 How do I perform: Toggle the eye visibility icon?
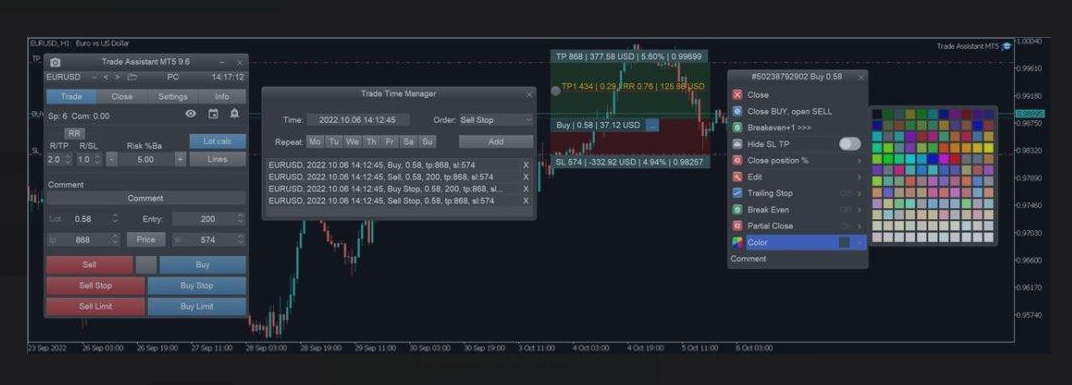(191, 114)
